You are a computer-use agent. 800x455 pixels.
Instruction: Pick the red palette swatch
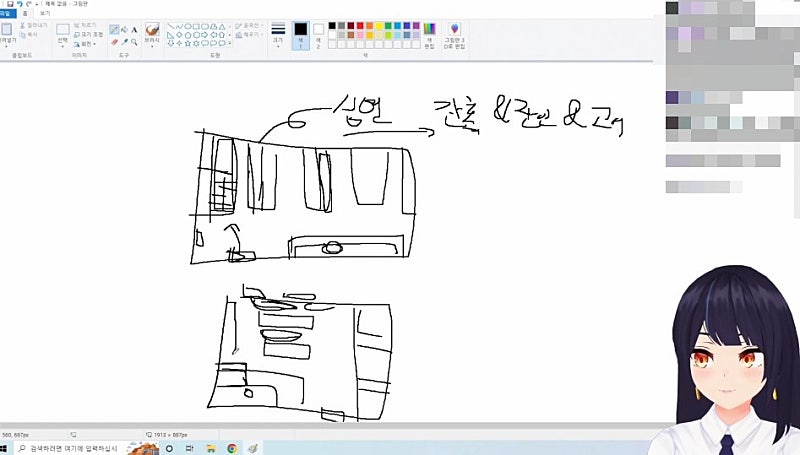(x=360, y=26)
